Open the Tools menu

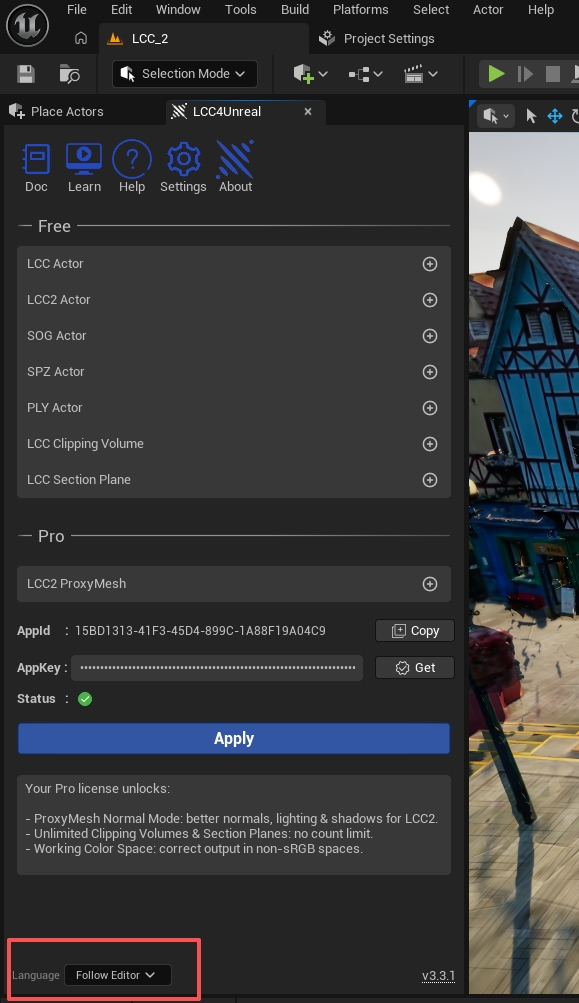click(x=241, y=10)
